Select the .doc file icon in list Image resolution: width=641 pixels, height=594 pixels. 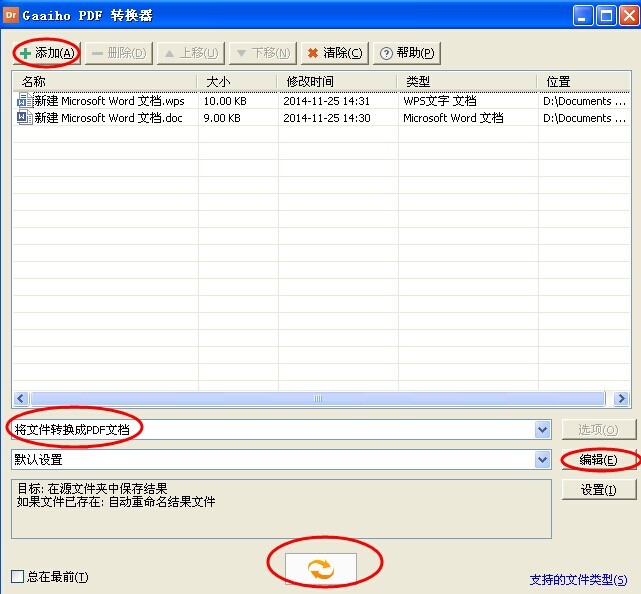pyautogui.click(x=24, y=117)
